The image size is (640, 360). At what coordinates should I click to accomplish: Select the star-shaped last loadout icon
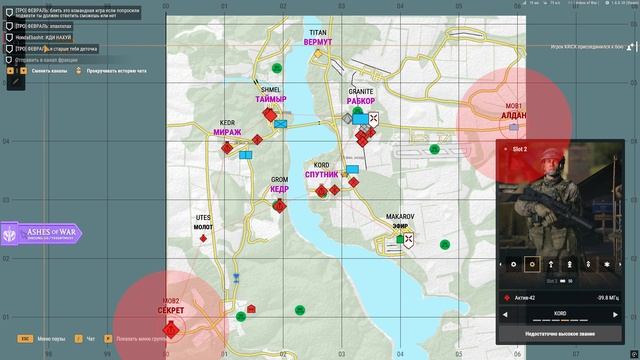[x=607, y=264]
